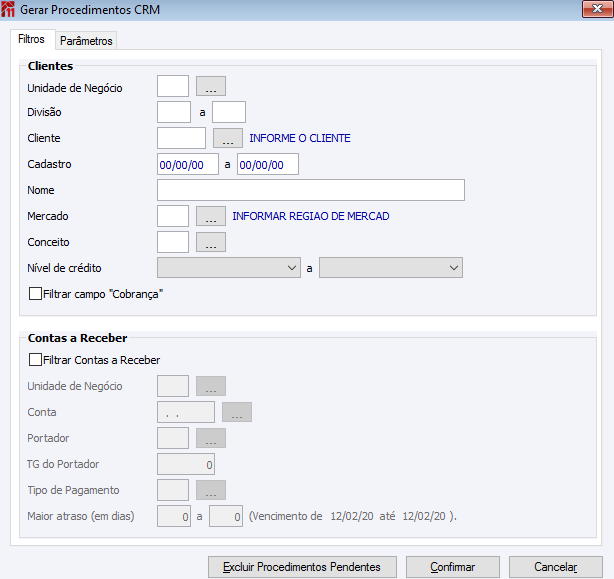Click the 'Clientes' group heading

(x=50, y=66)
